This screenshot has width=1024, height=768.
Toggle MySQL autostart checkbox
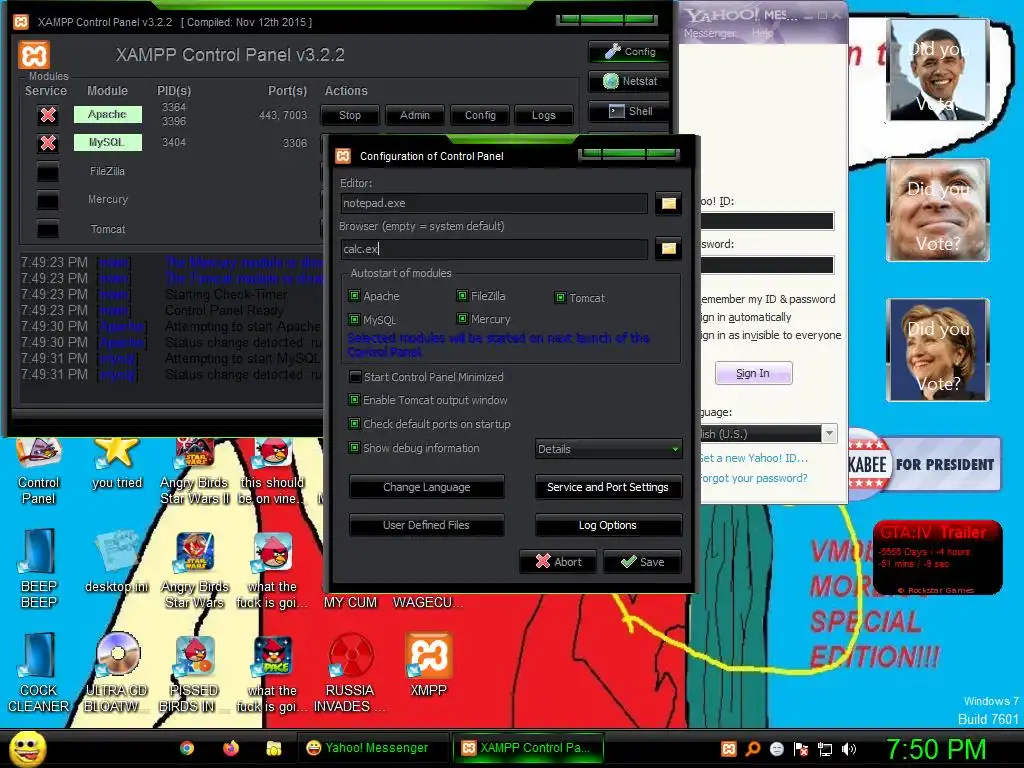click(x=354, y=319)
